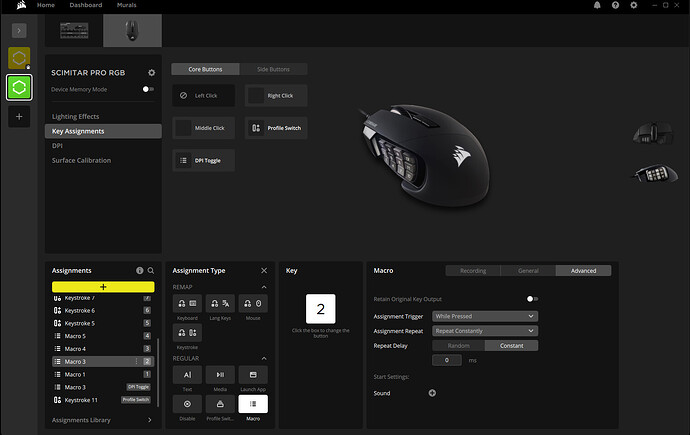Select the Right Click button assignment
Image resolution: width=690 pixels, height=435 pixels.
(x=276, y=95)
